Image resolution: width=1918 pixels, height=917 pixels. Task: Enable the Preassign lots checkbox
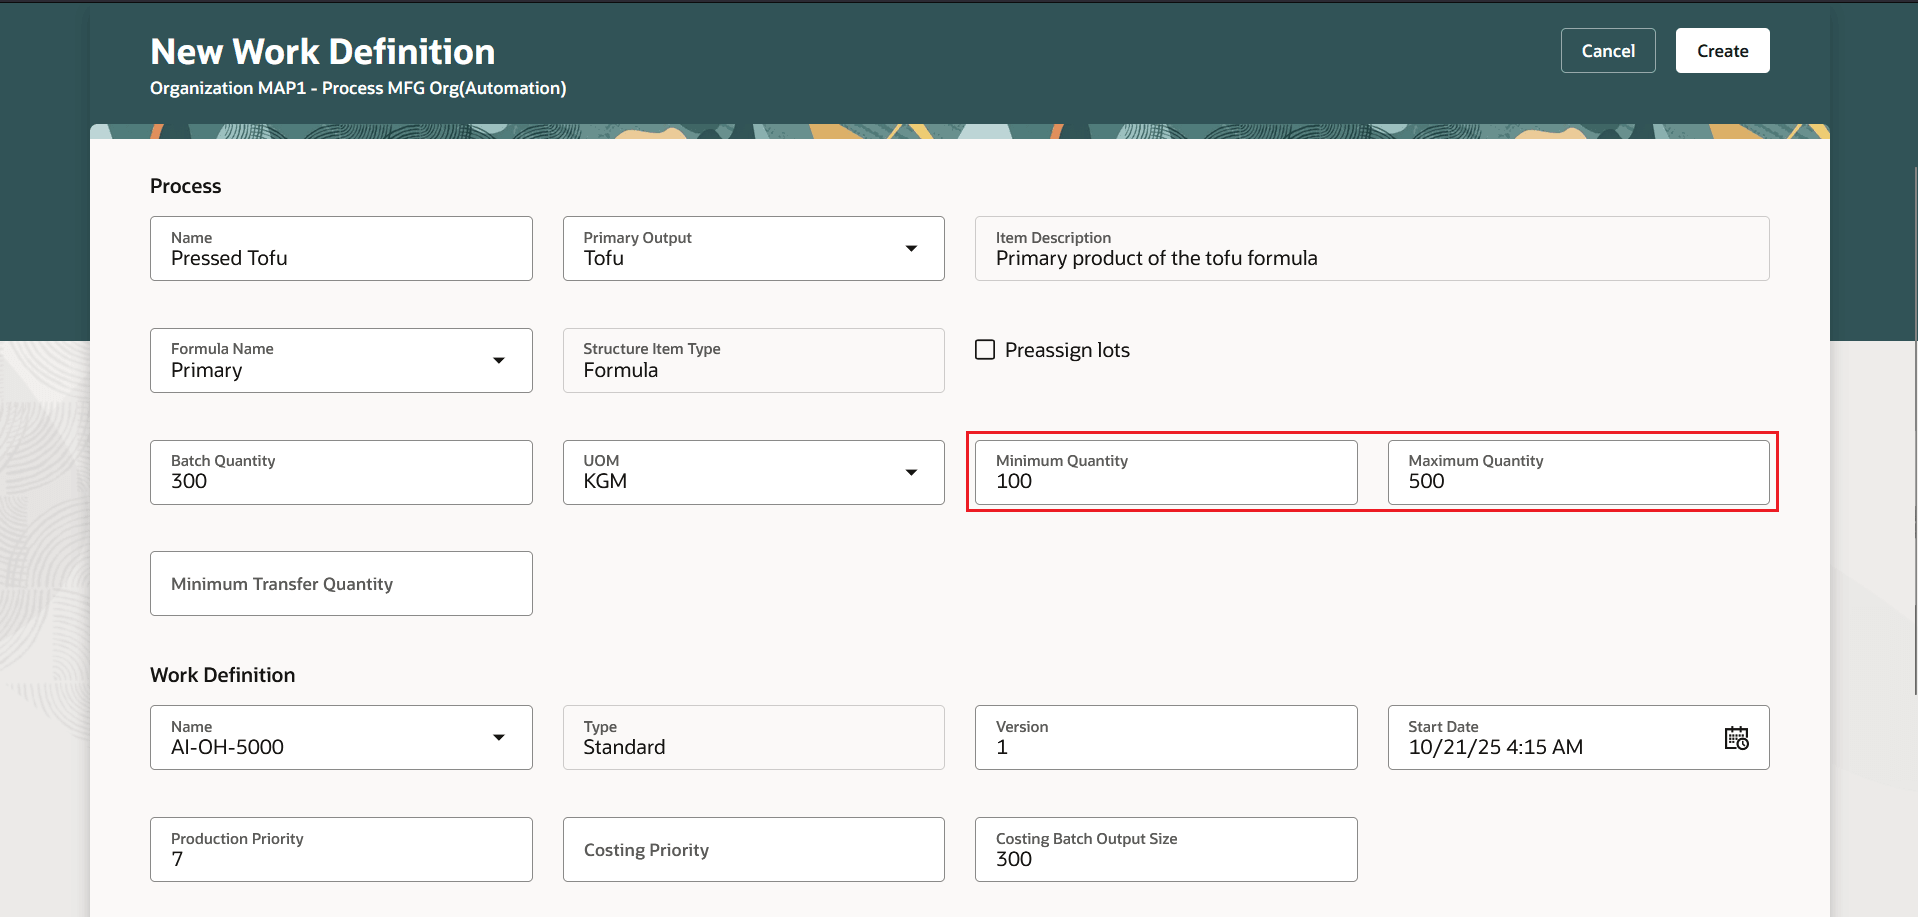pyautogui.click(x=985, y=350)
